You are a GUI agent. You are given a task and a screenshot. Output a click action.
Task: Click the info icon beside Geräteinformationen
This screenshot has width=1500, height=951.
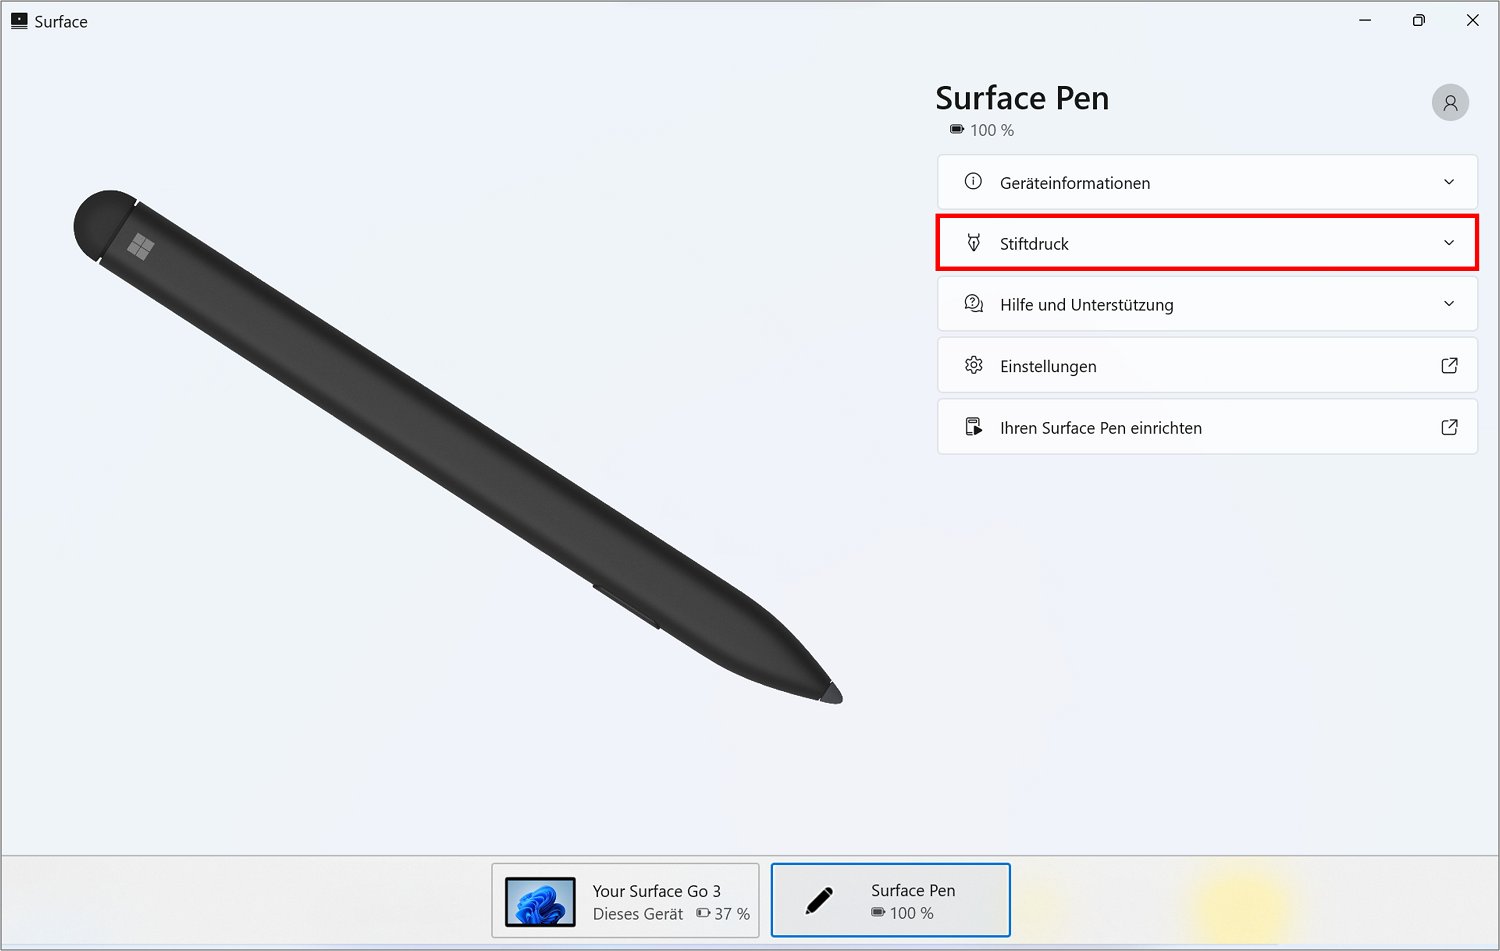[x=973, y=182]
